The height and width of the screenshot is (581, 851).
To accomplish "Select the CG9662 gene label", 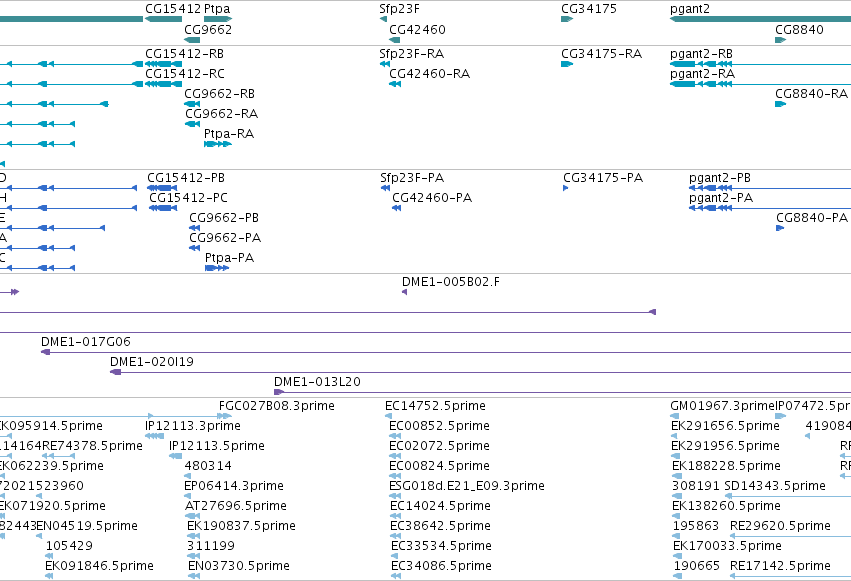I will click(208, 30).
